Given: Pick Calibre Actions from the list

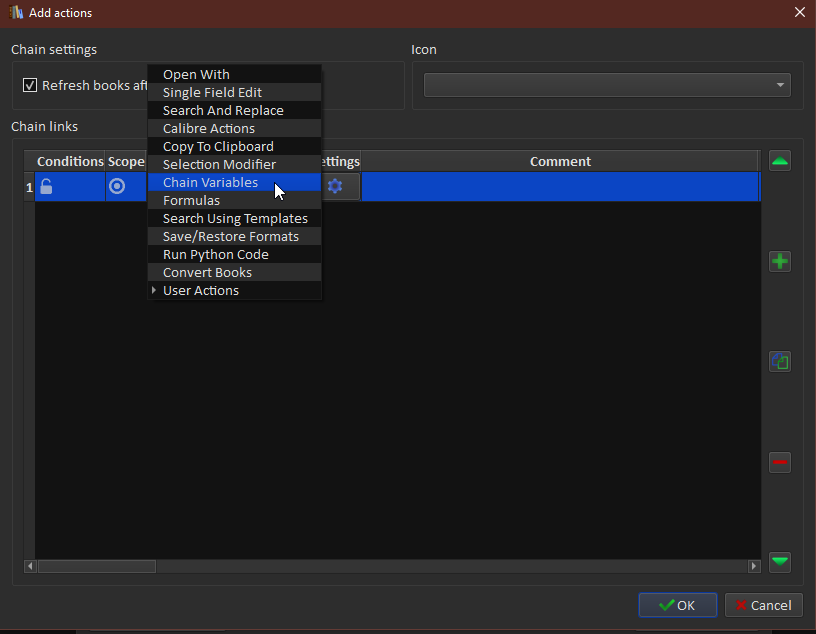Looking at the screenshot, I should pyautogui.click(x=234, y=128).
